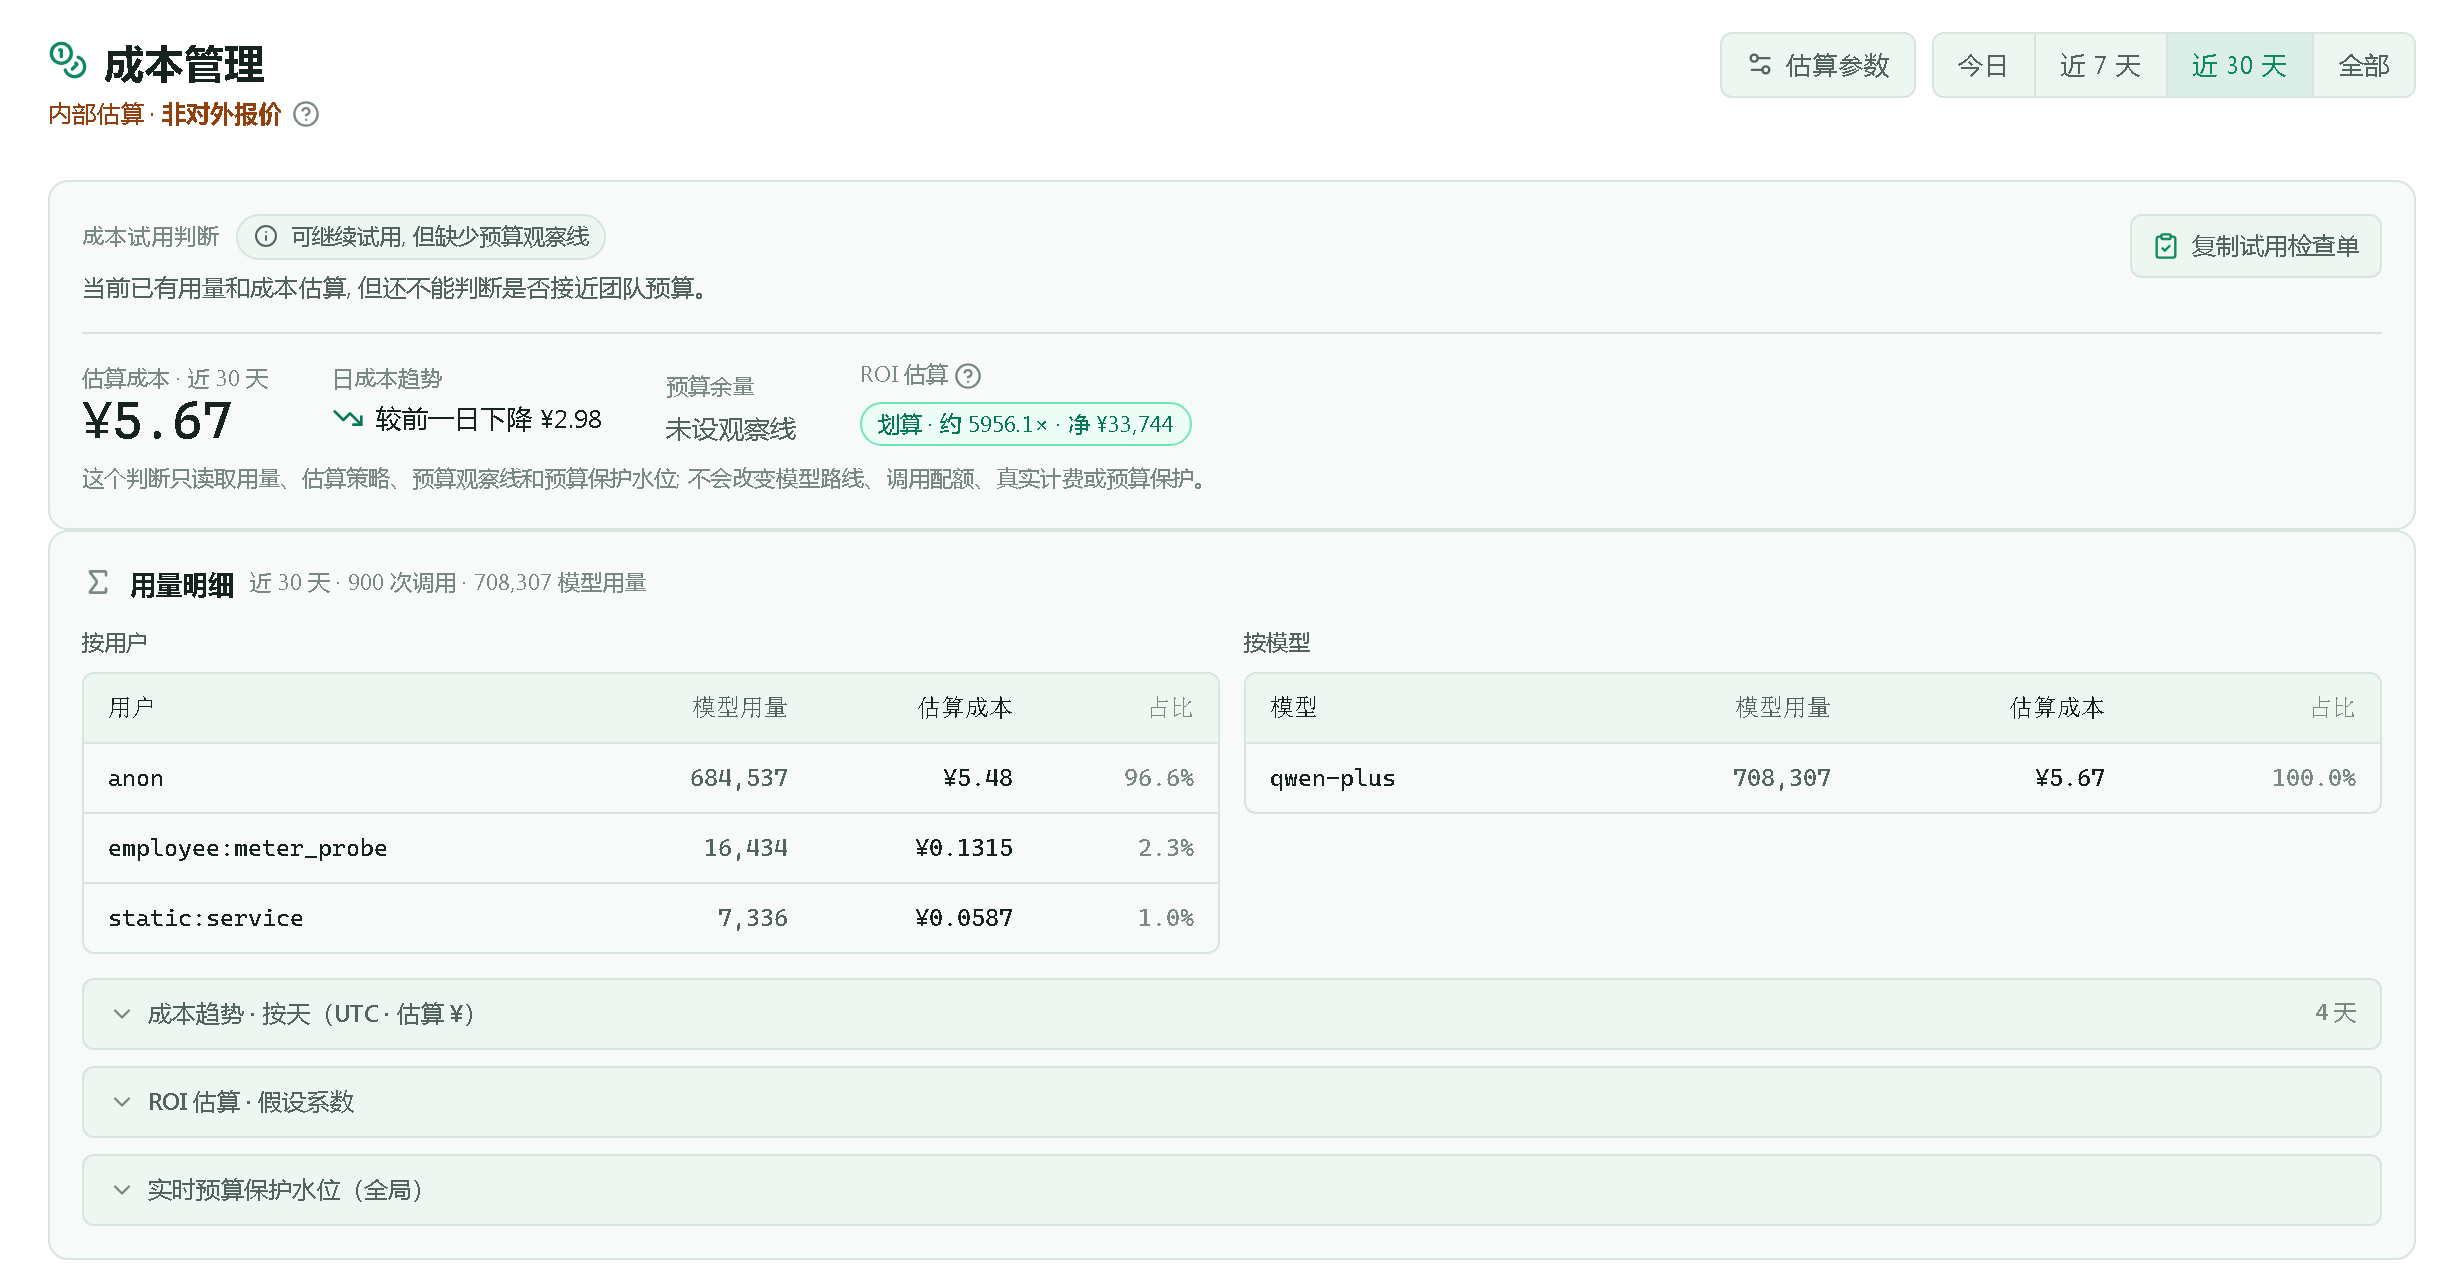The width and height of the screenshot is (2464, 1284).
Task: Open the 估算参数 button
Action: (1817, 65)
